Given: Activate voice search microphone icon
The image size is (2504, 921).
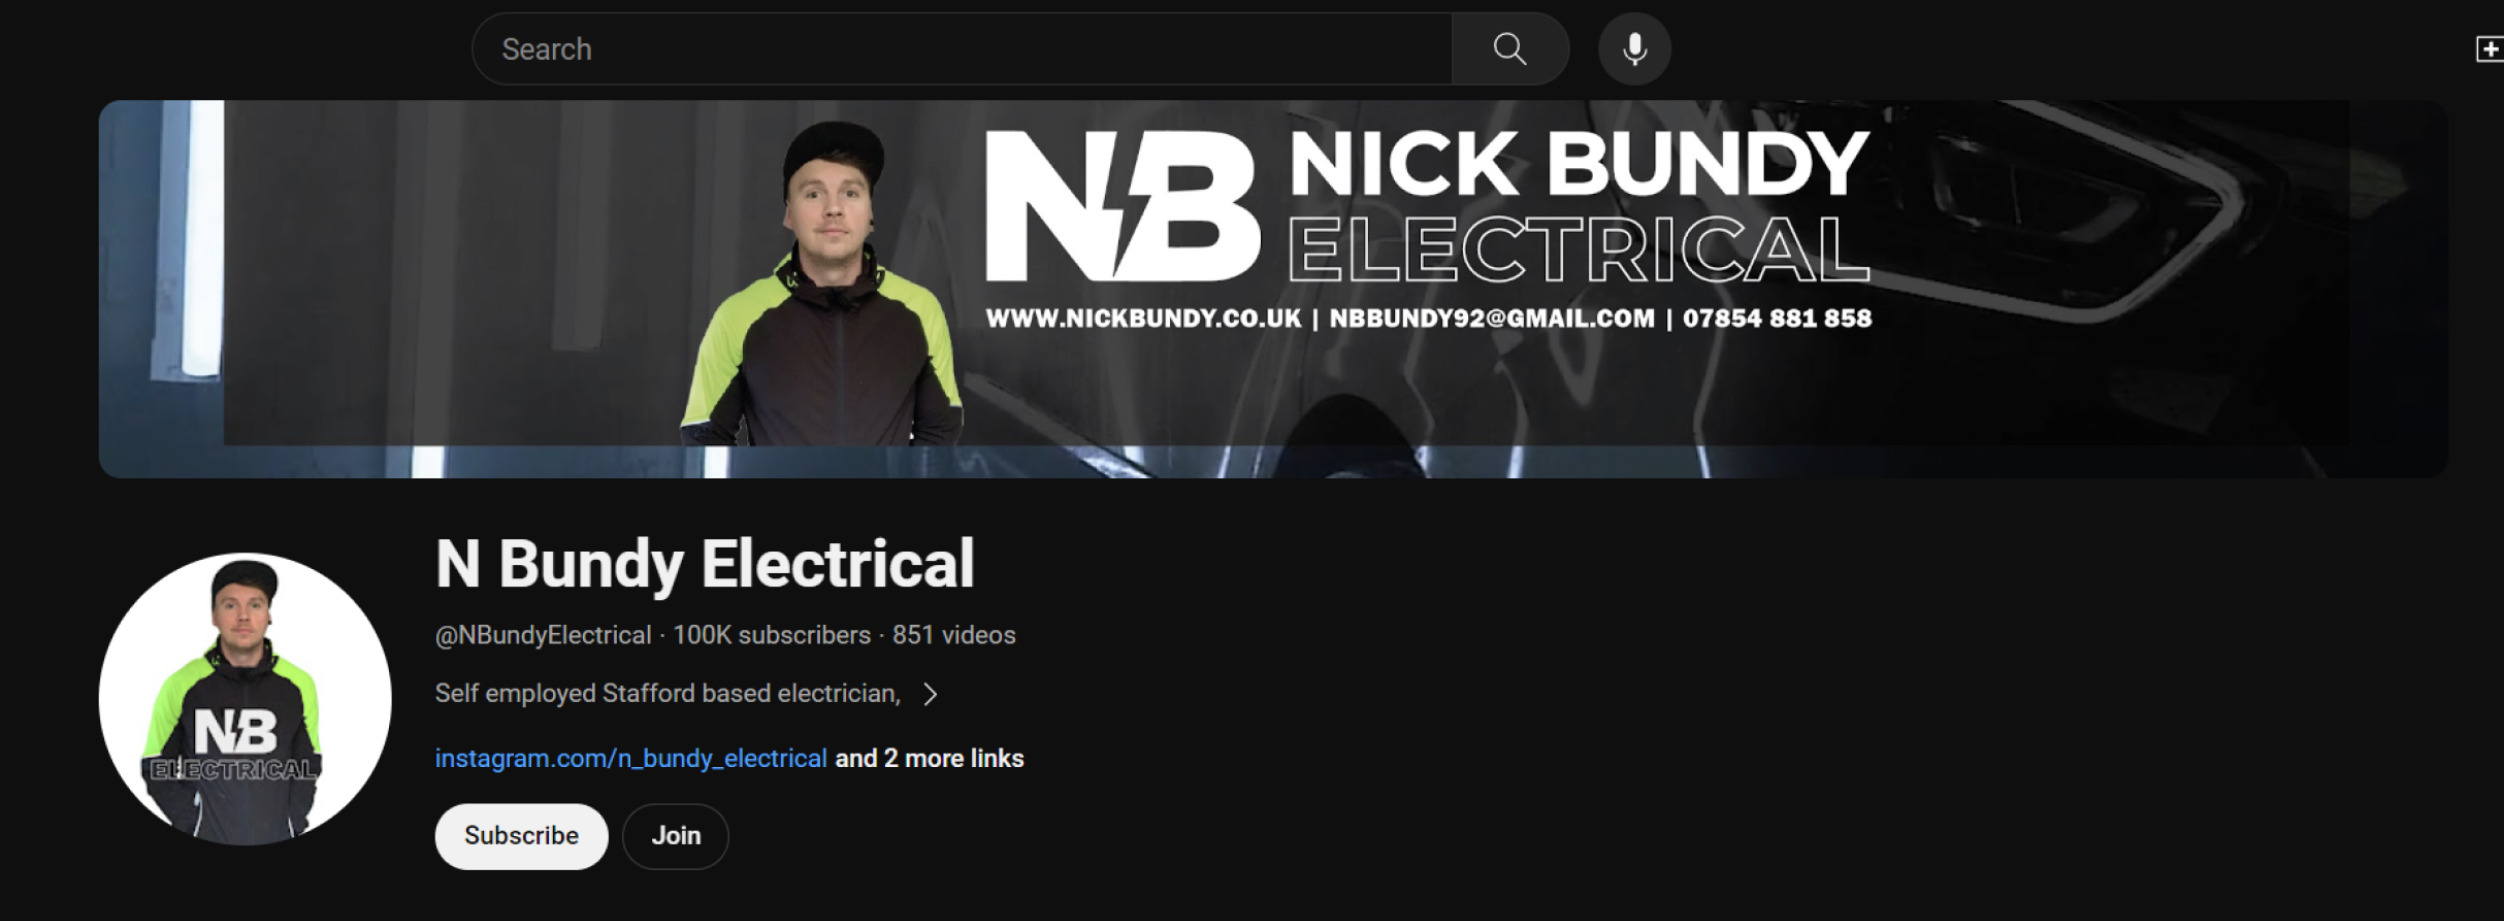Looking at the screenshot, I should 1634,49.
